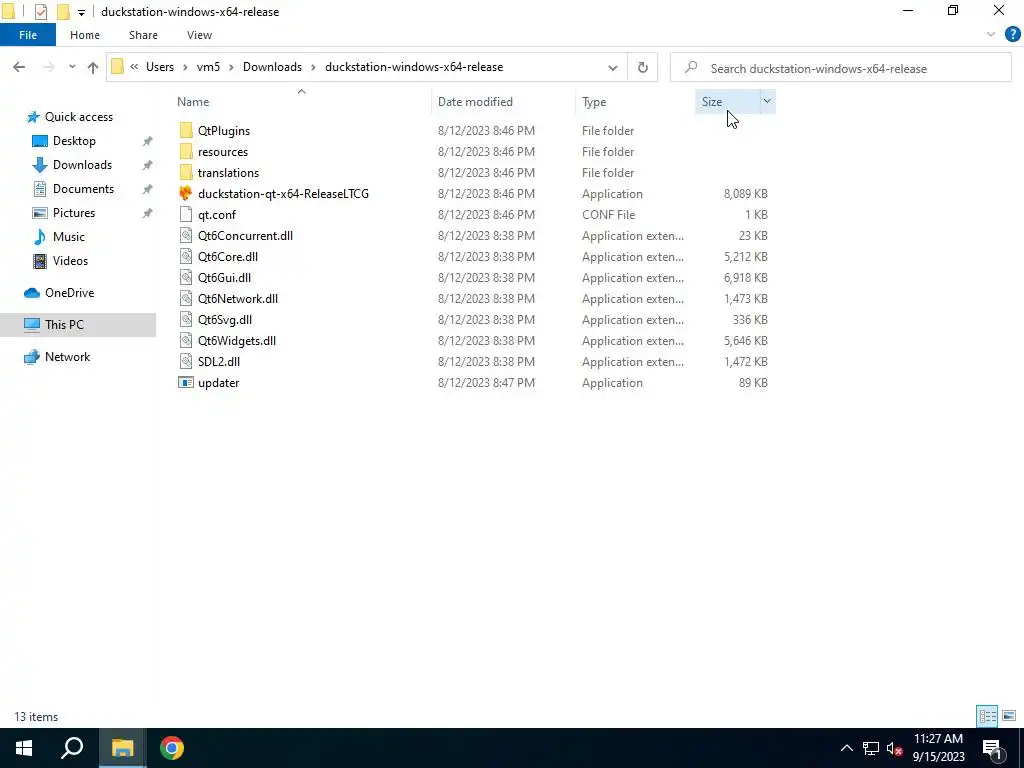Navigate to vm5 in breadcrumb
Viewport: 1024px width, 768px height.
pos(208,67)
